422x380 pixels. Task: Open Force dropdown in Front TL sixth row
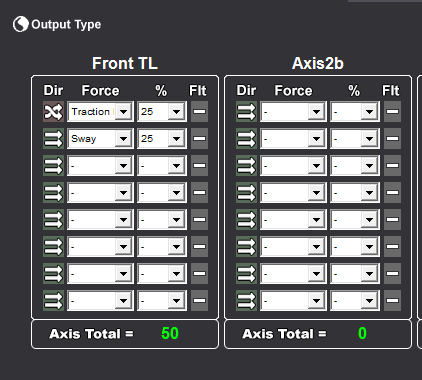point(100,247)
